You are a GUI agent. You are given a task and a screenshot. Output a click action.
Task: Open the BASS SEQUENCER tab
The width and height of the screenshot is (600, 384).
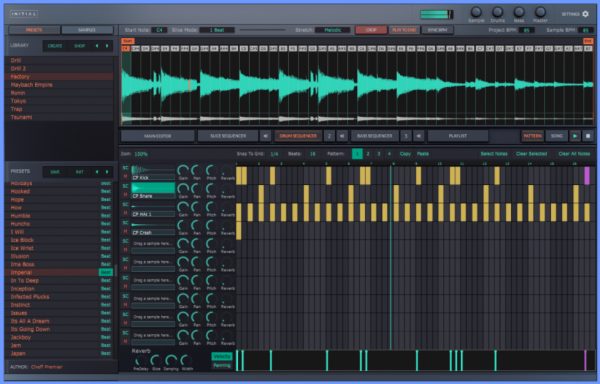(x=375, y=136)
